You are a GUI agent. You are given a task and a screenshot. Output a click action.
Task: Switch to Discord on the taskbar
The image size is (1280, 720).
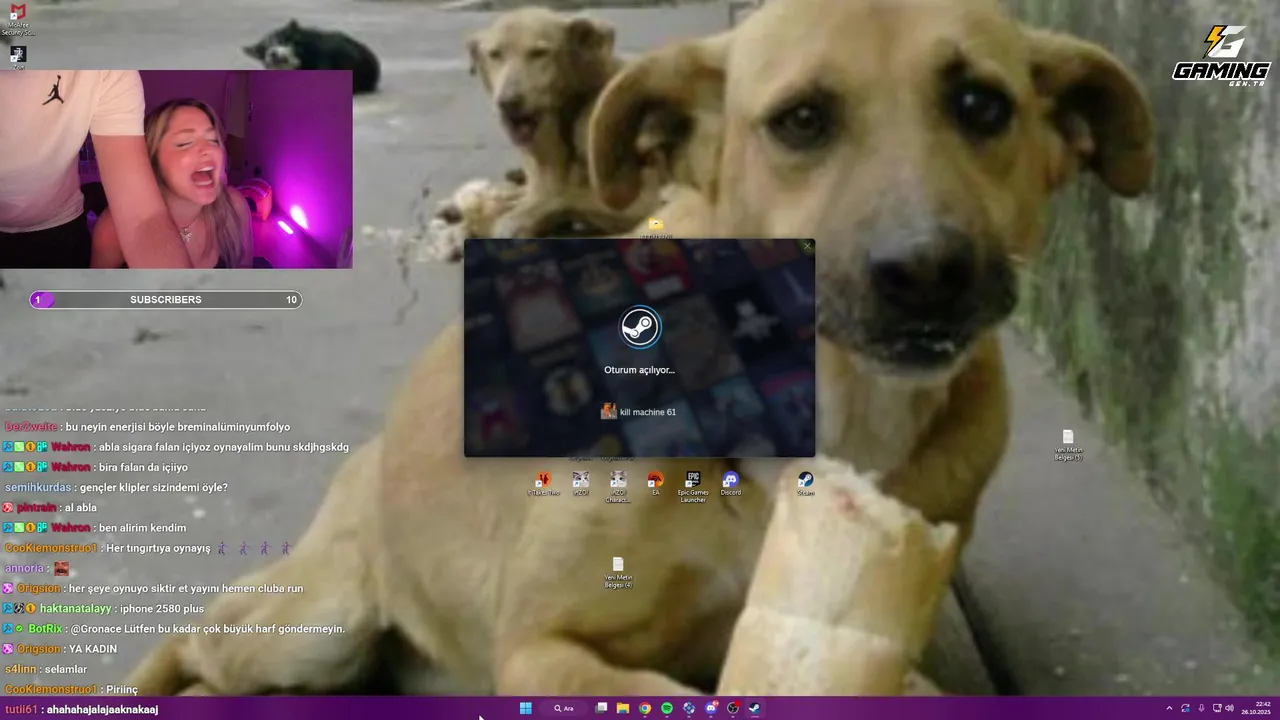click(711, 708)
